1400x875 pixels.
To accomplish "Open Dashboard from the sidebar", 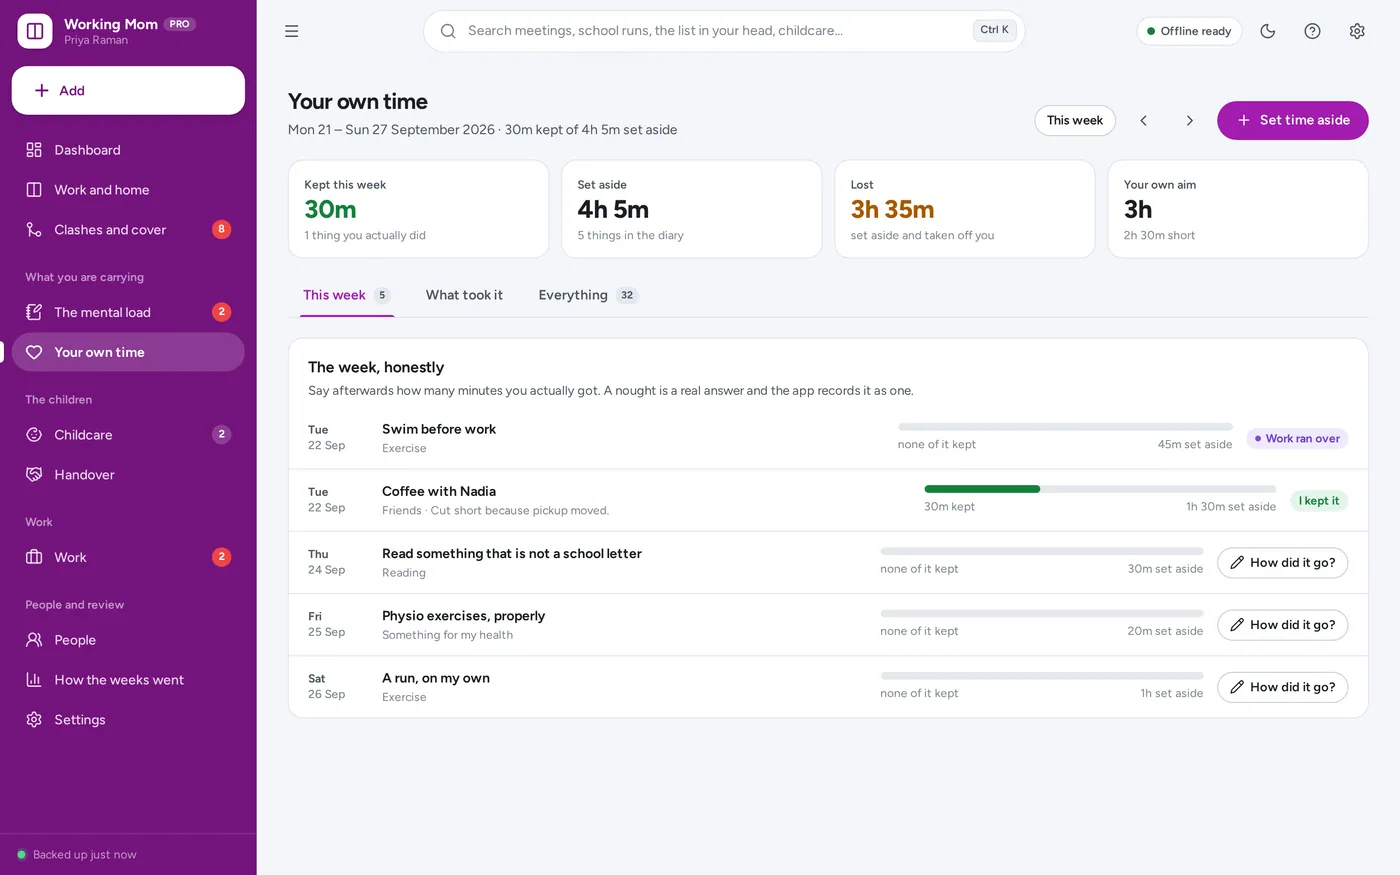I will (x=128, y=150).
